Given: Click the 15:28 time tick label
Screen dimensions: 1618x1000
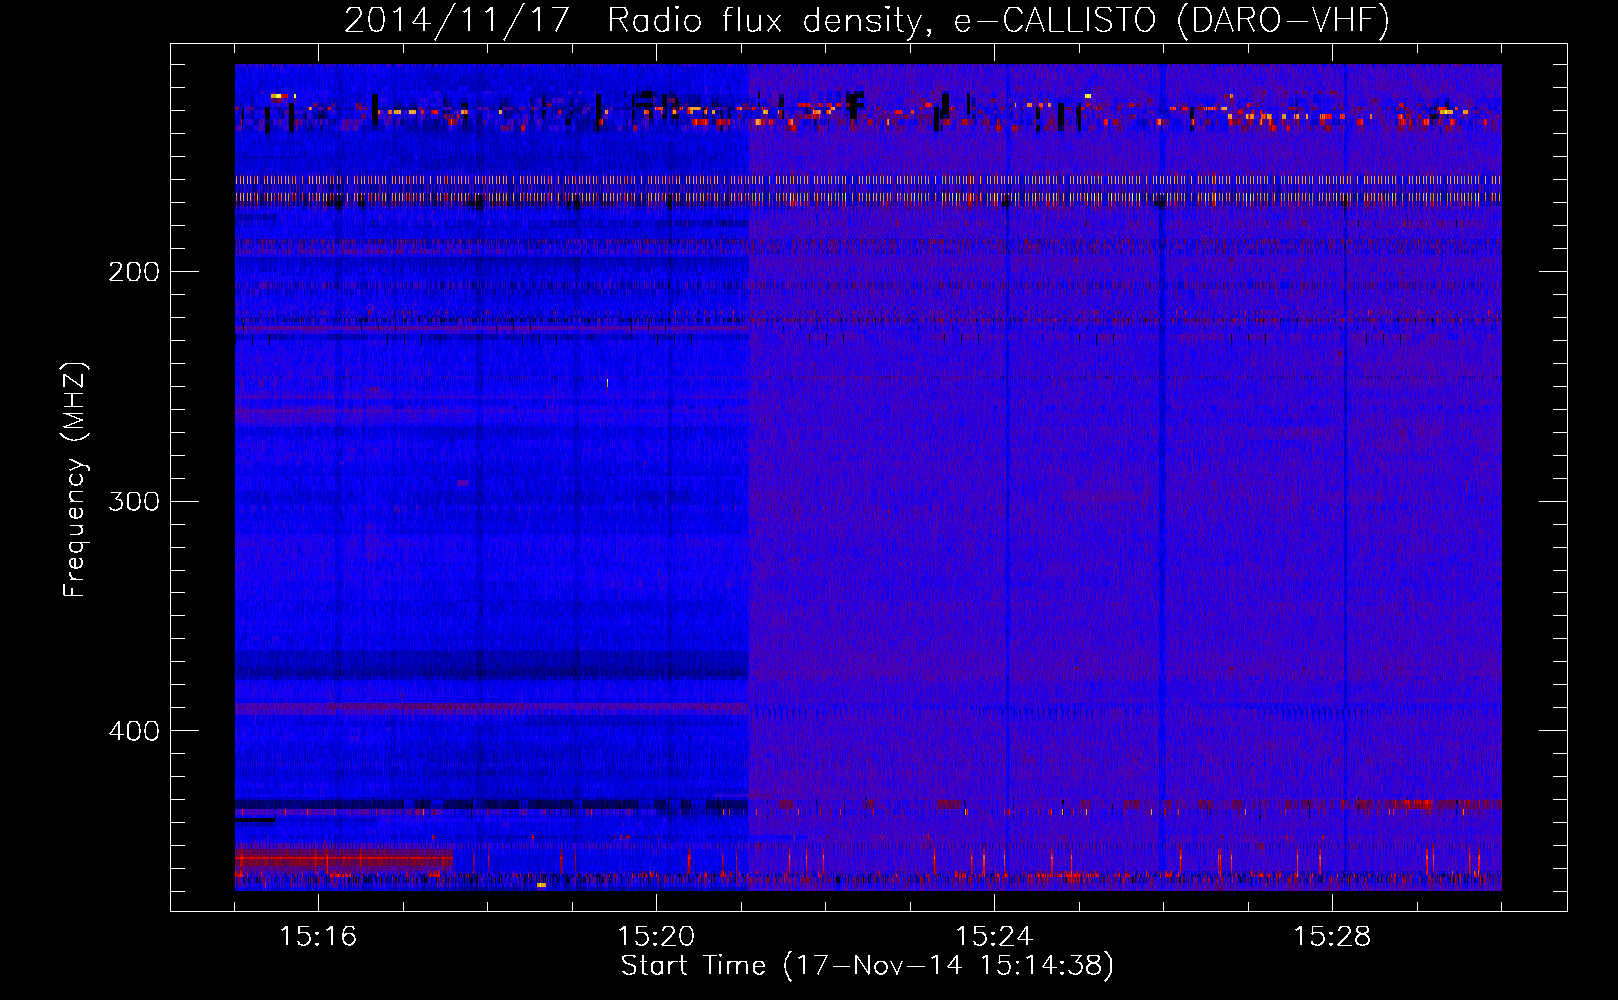Looking at the screenshot, I should coord(1332,936).
